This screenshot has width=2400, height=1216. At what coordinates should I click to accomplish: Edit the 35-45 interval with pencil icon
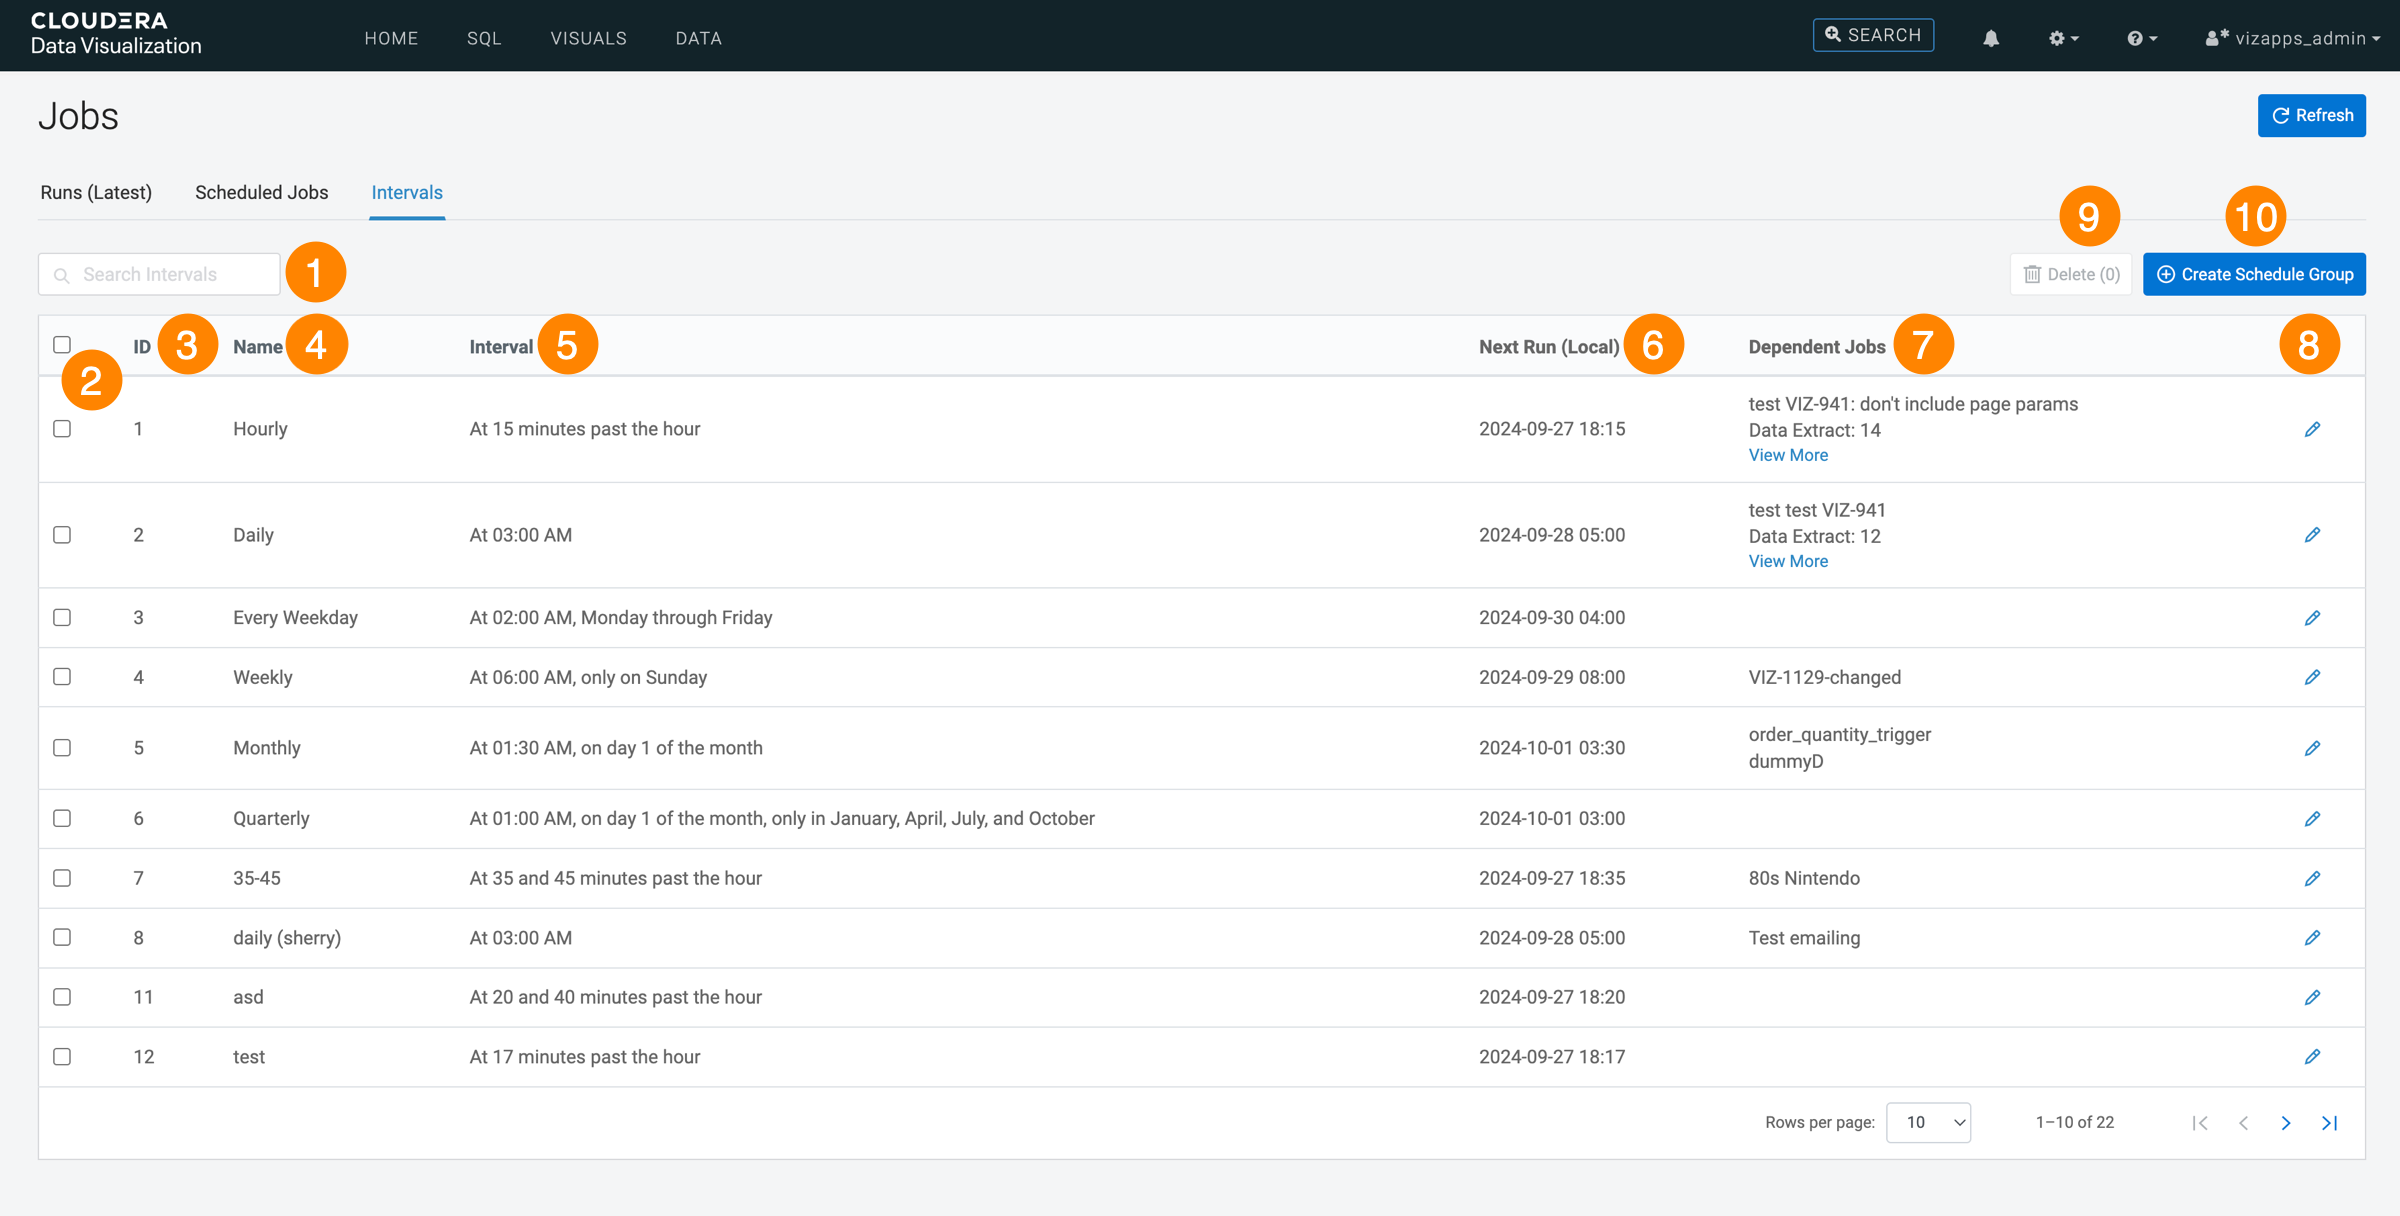click(x=2312, y=879)
